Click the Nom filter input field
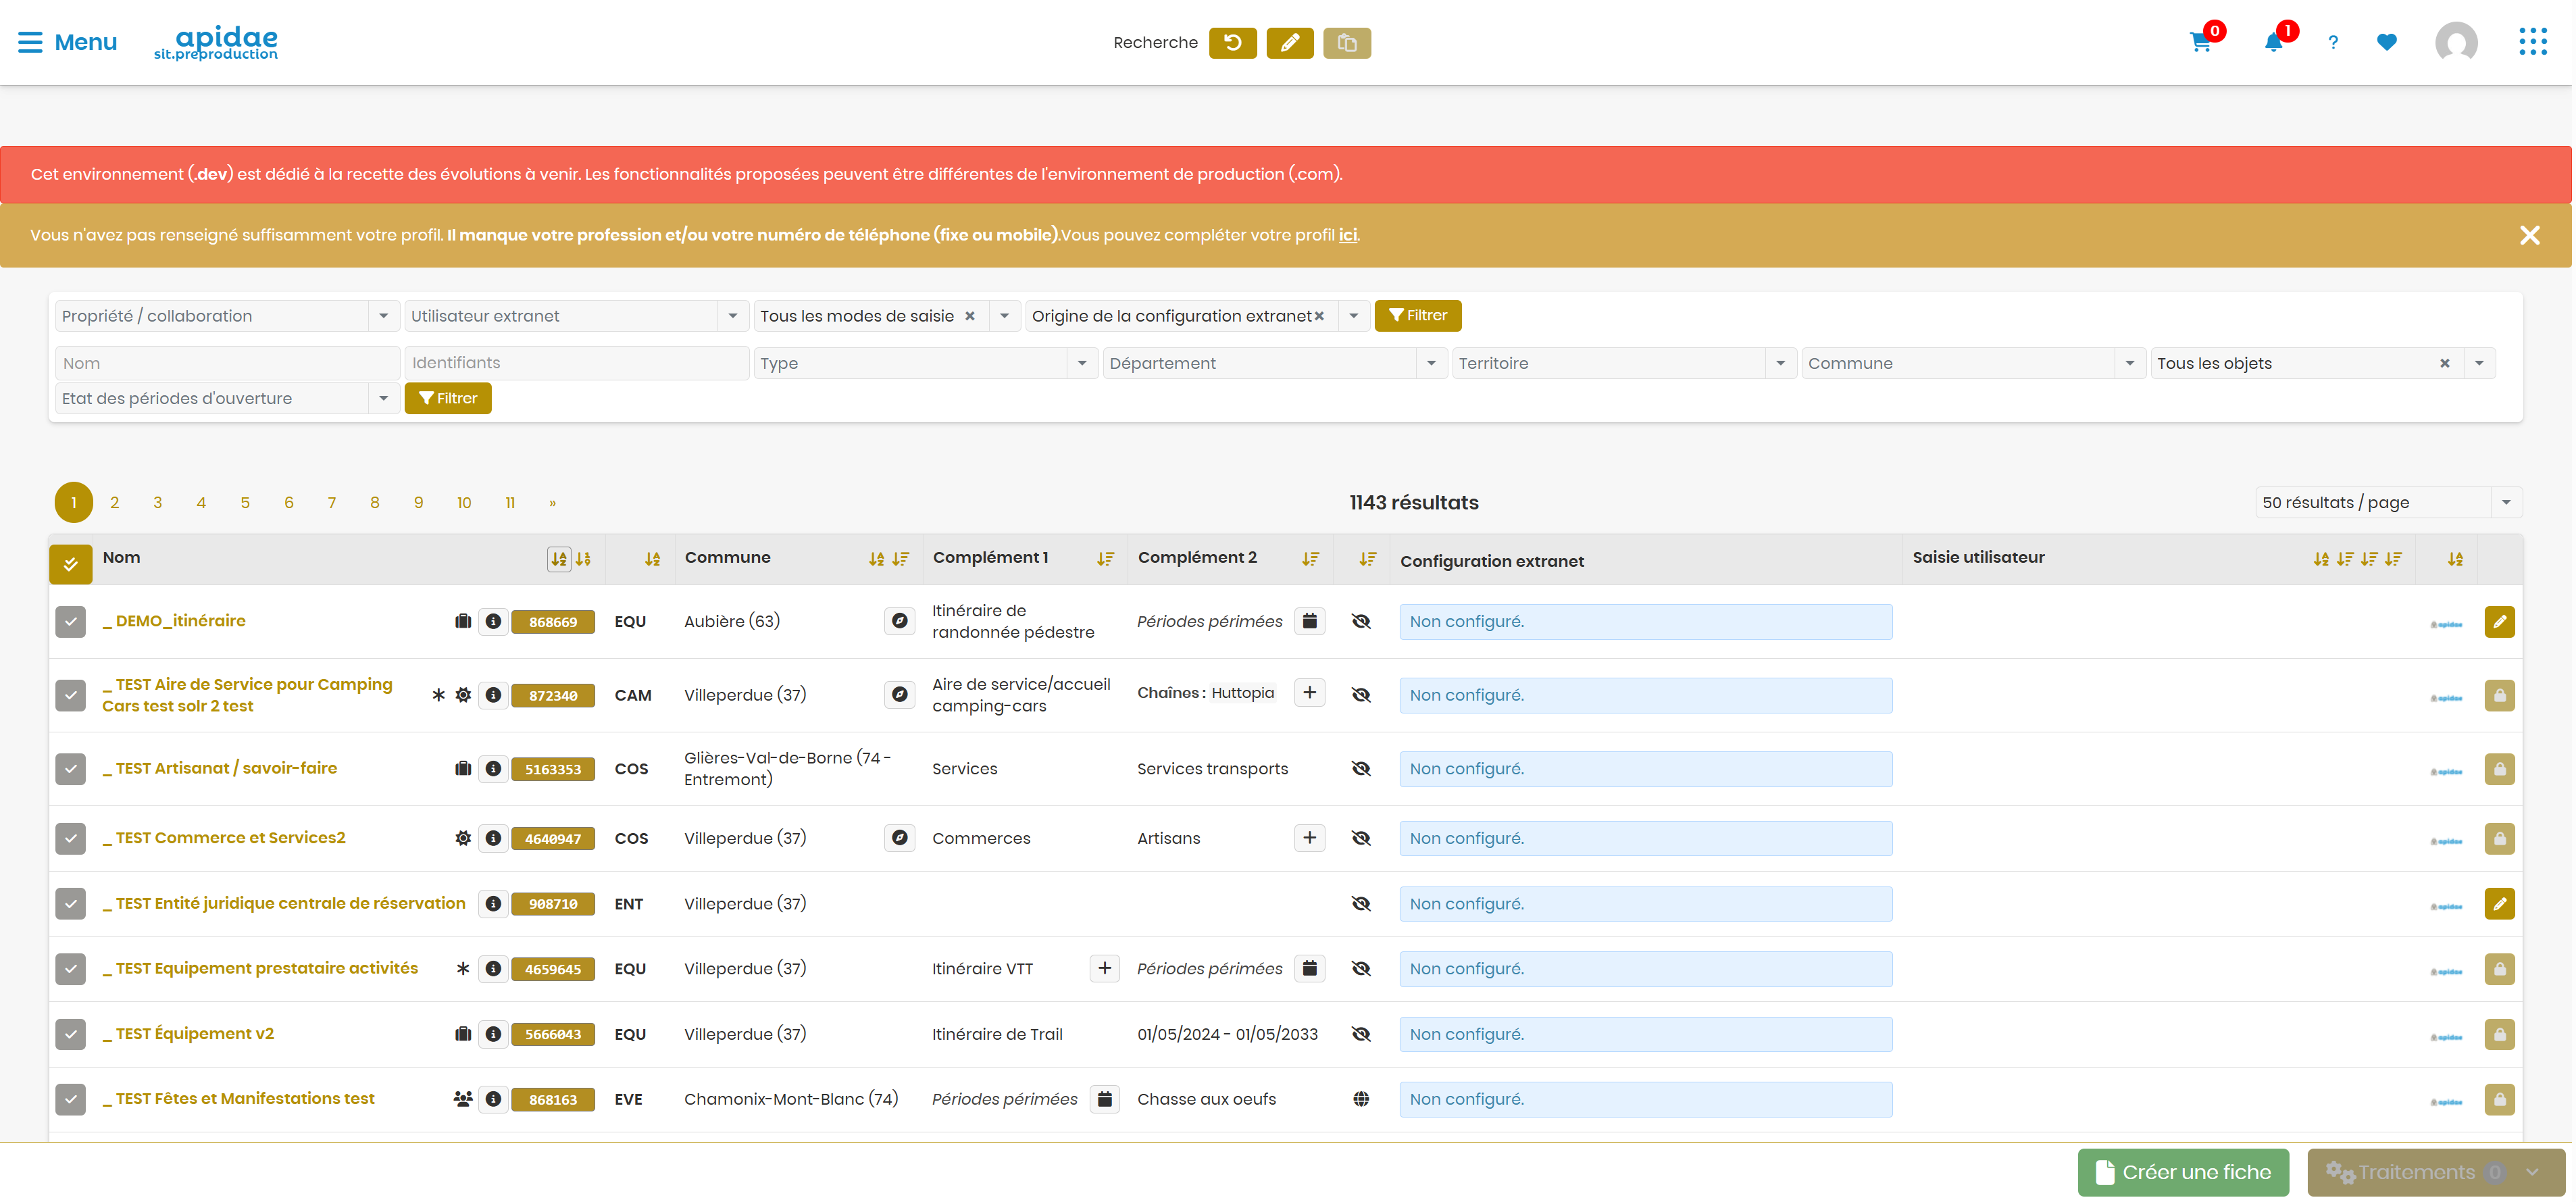Screen dimensions: 2576x1202 (x=227, y=363)
